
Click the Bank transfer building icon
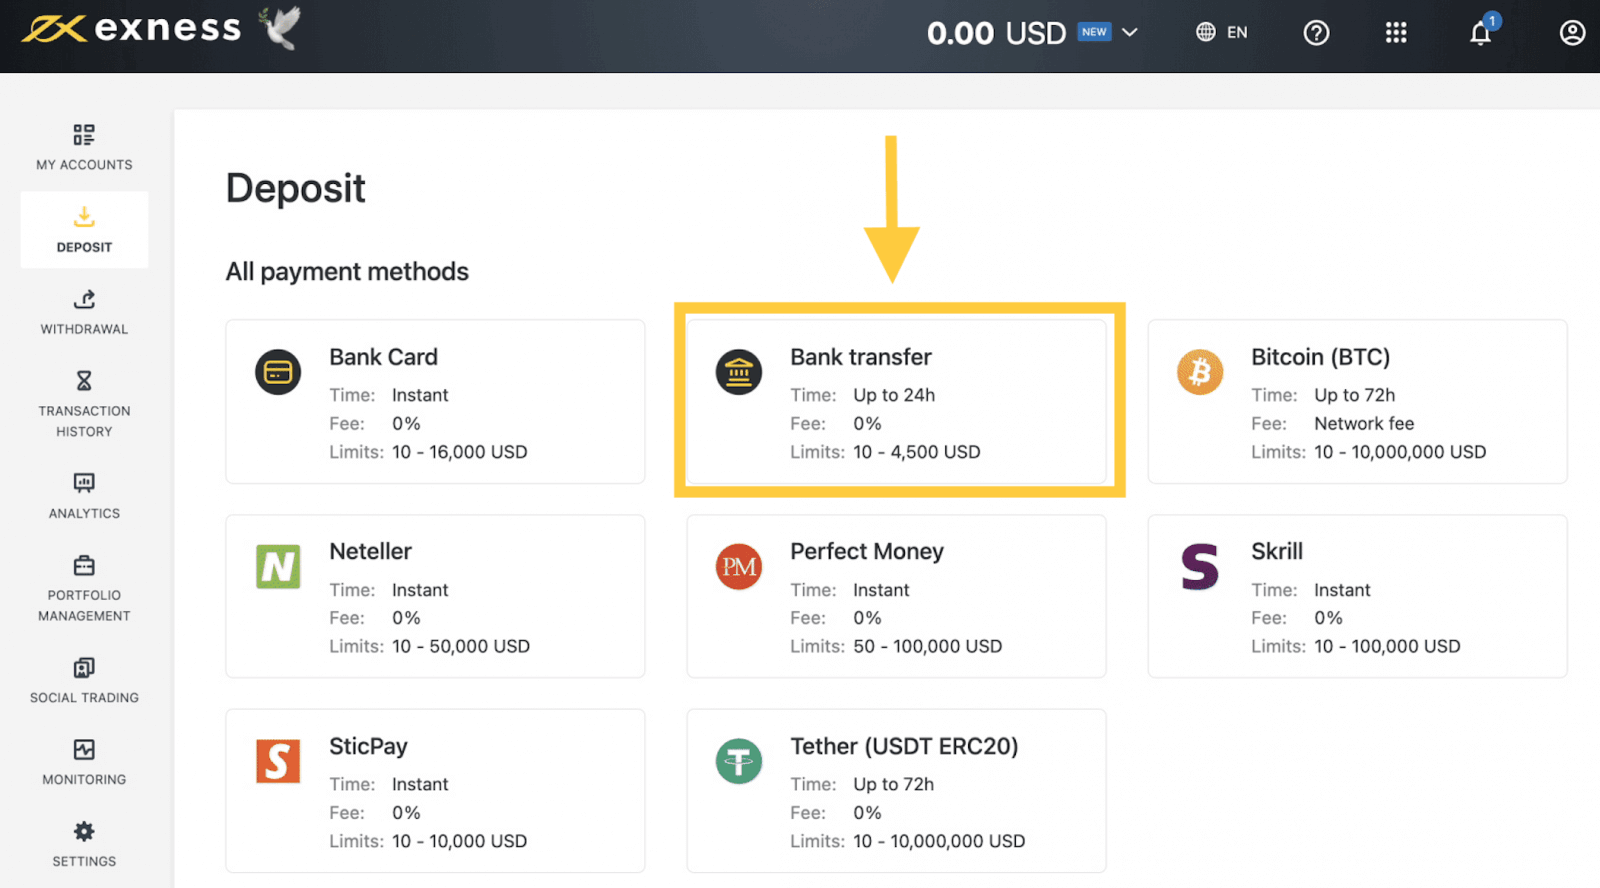click(x=739, y=373)
